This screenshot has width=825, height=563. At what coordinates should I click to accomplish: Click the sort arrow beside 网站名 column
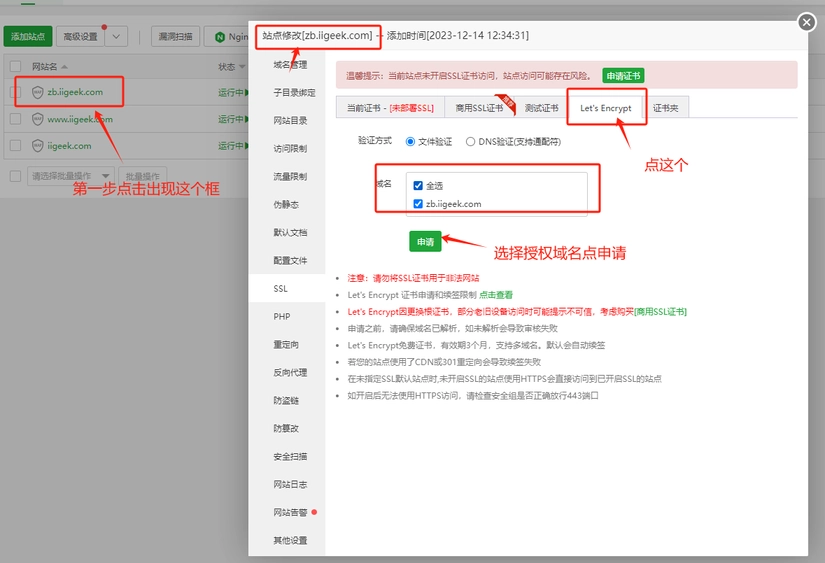(65, 67)
